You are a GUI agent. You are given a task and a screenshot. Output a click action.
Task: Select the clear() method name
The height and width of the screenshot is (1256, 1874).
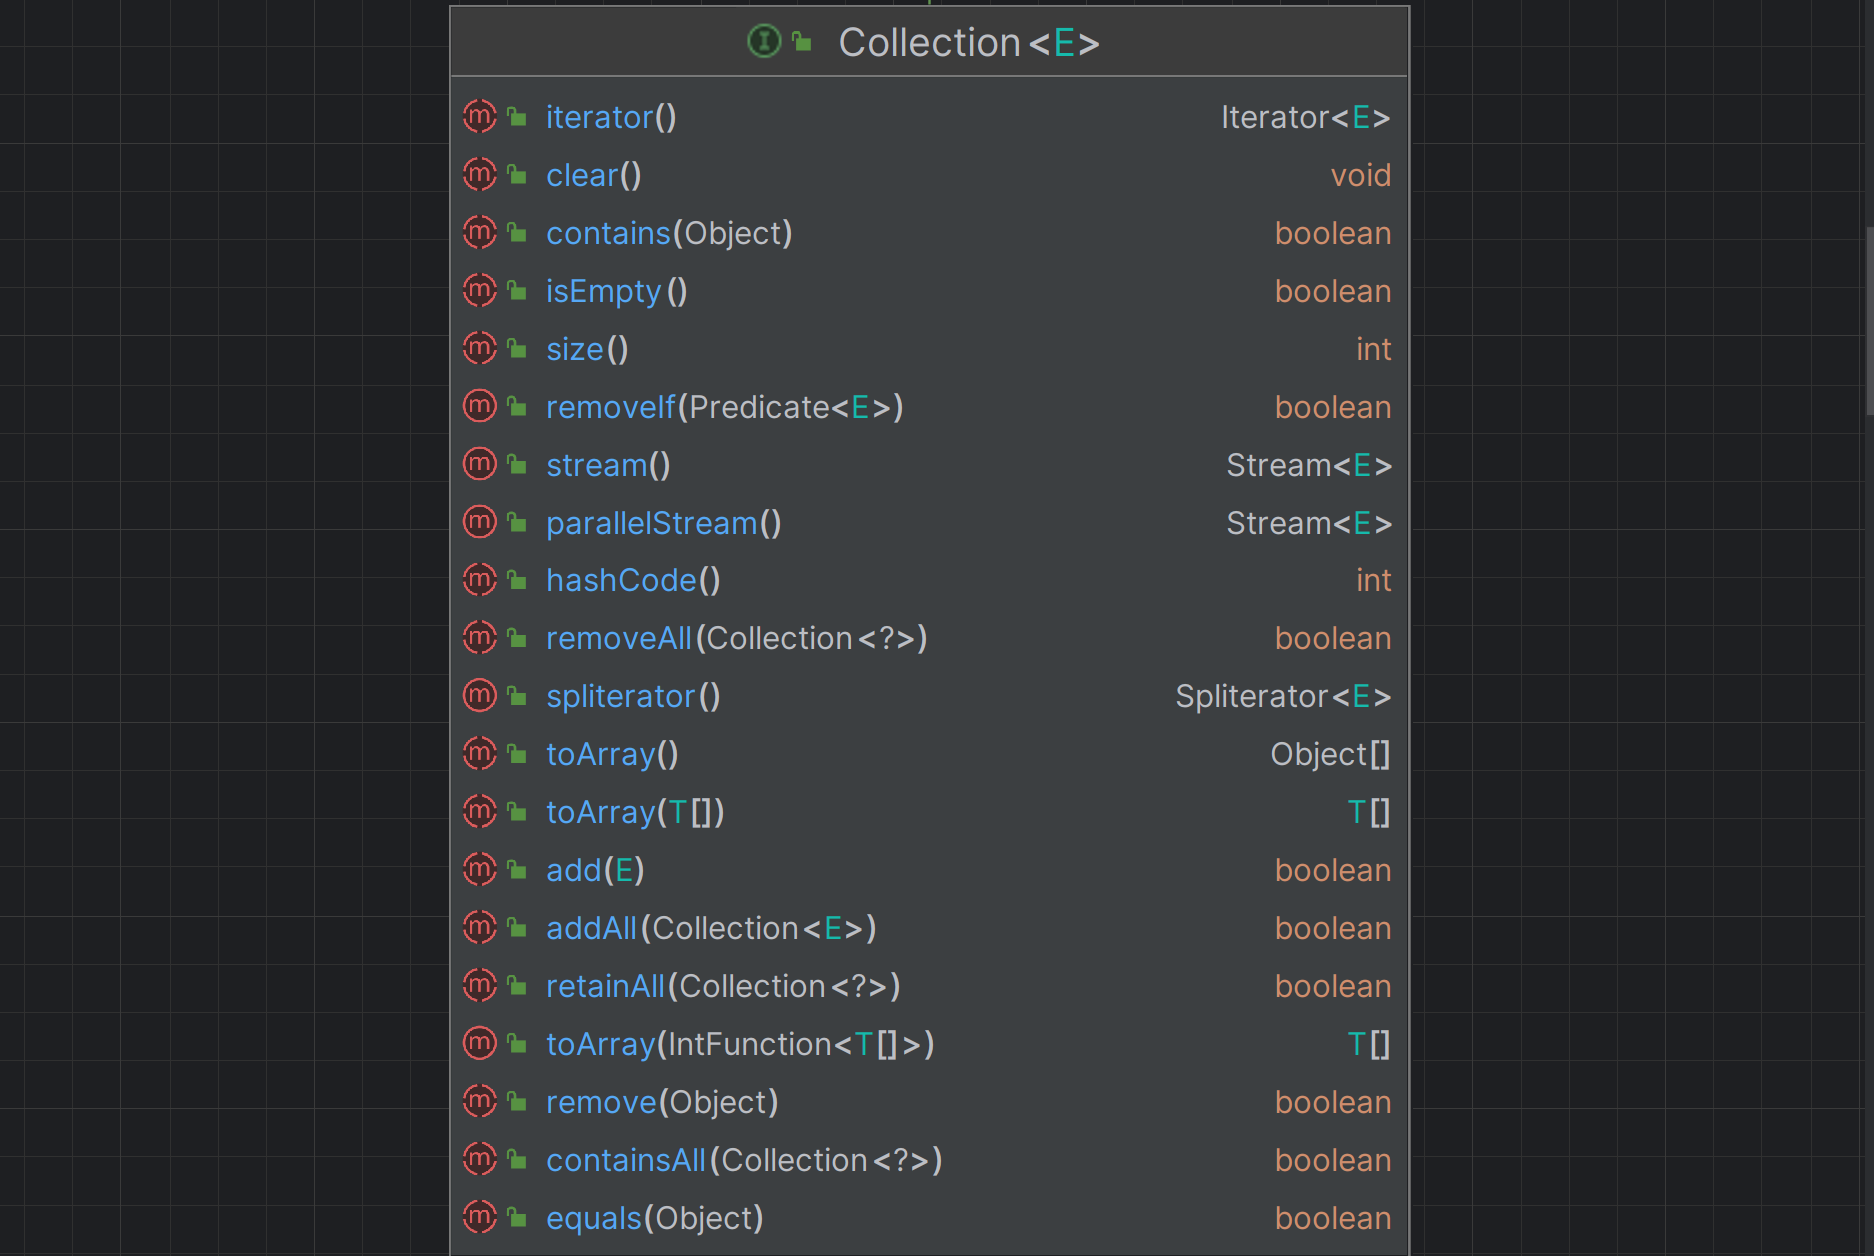(x=593, y=176)
